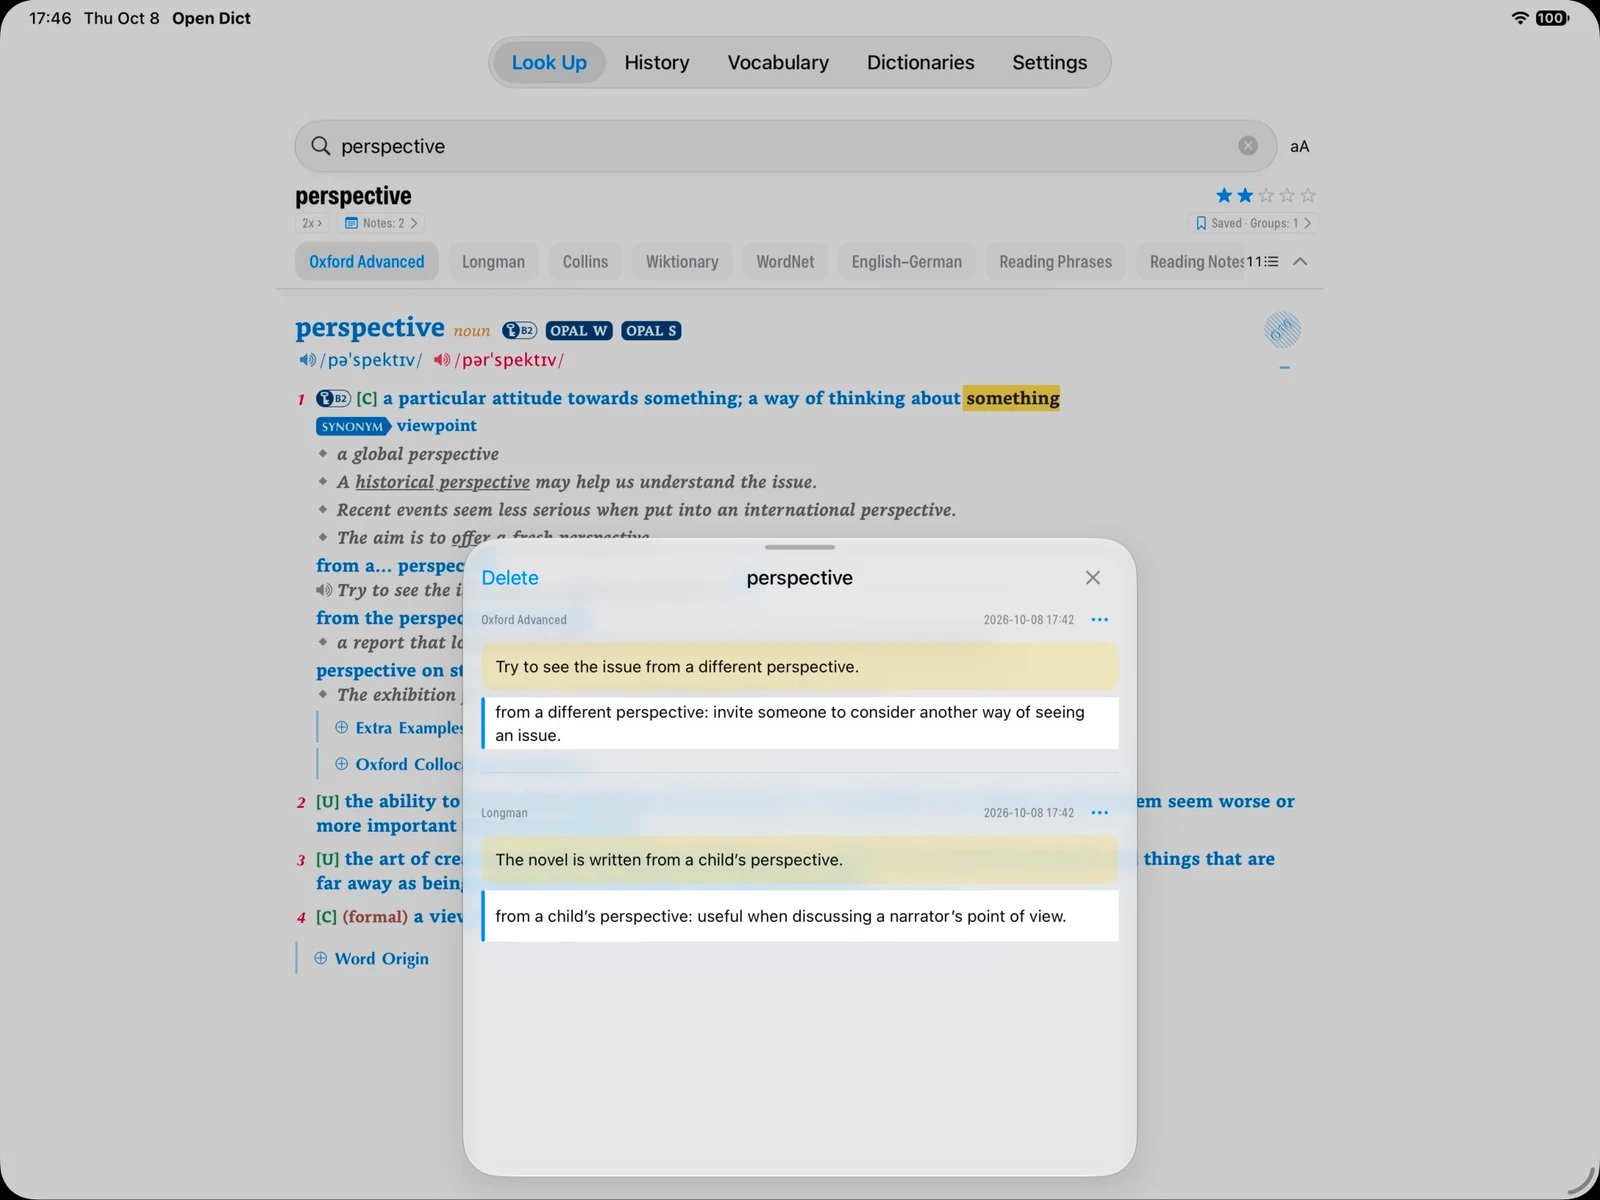Play audio for the 'Try to see the' example
Viewport: 1600px width, 1200px height.
click(324, 591)
